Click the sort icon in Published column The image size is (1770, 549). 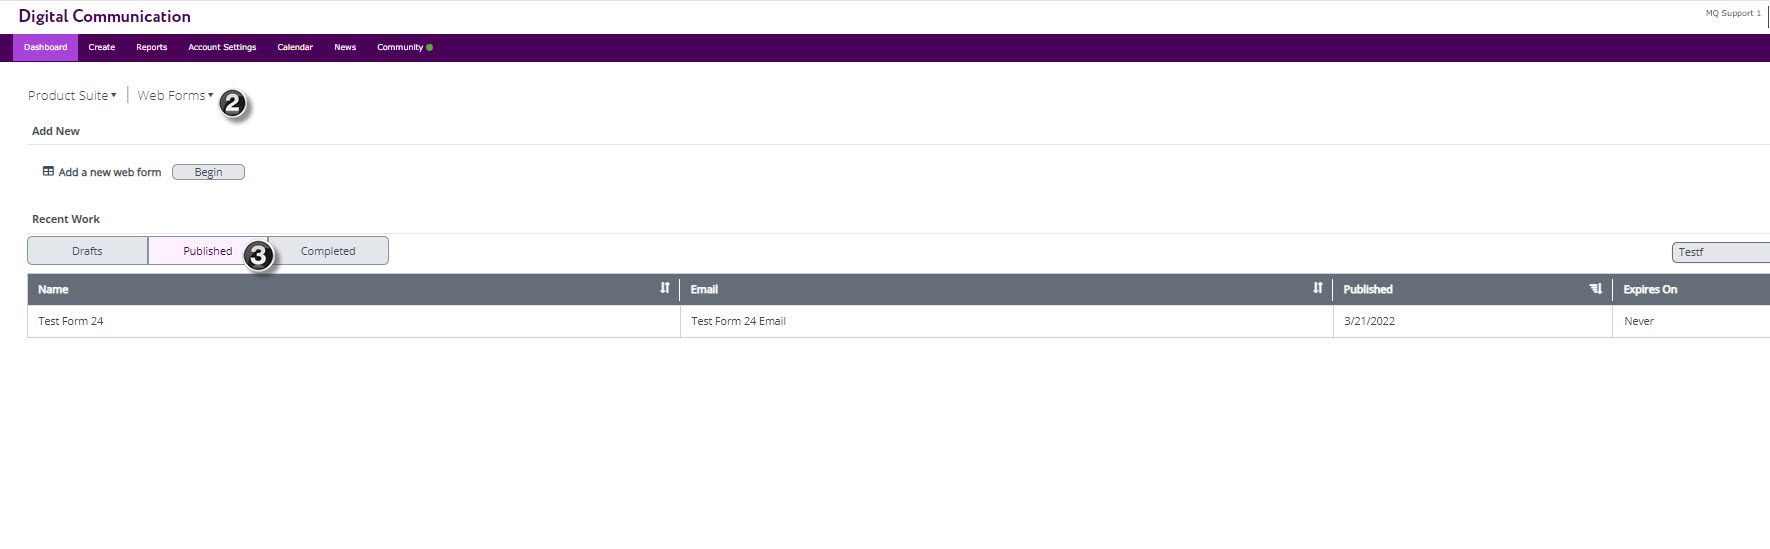1596,289
